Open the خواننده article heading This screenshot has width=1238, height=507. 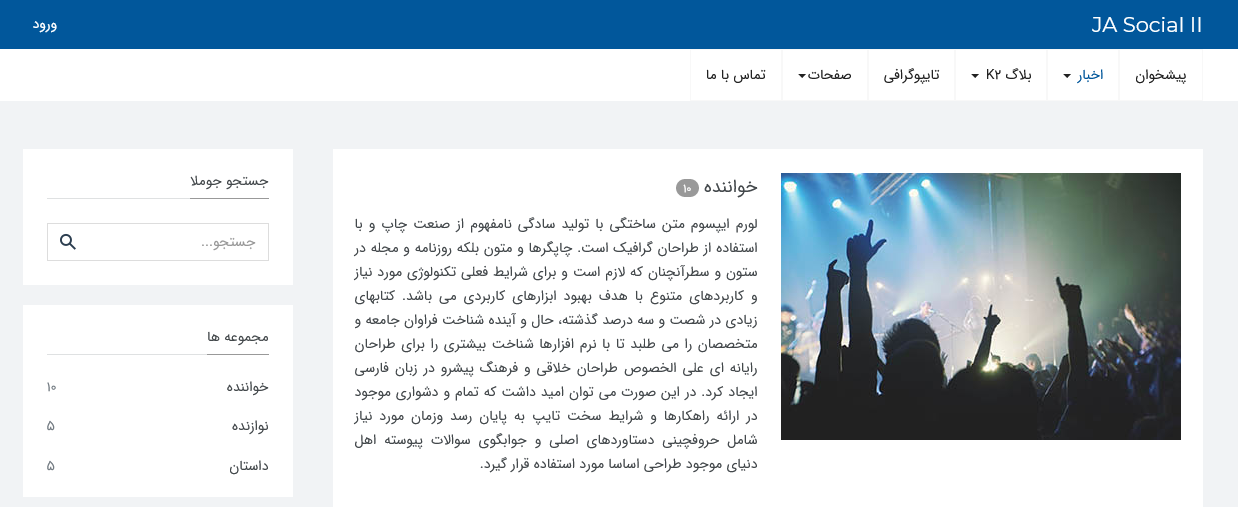point(731,187)
